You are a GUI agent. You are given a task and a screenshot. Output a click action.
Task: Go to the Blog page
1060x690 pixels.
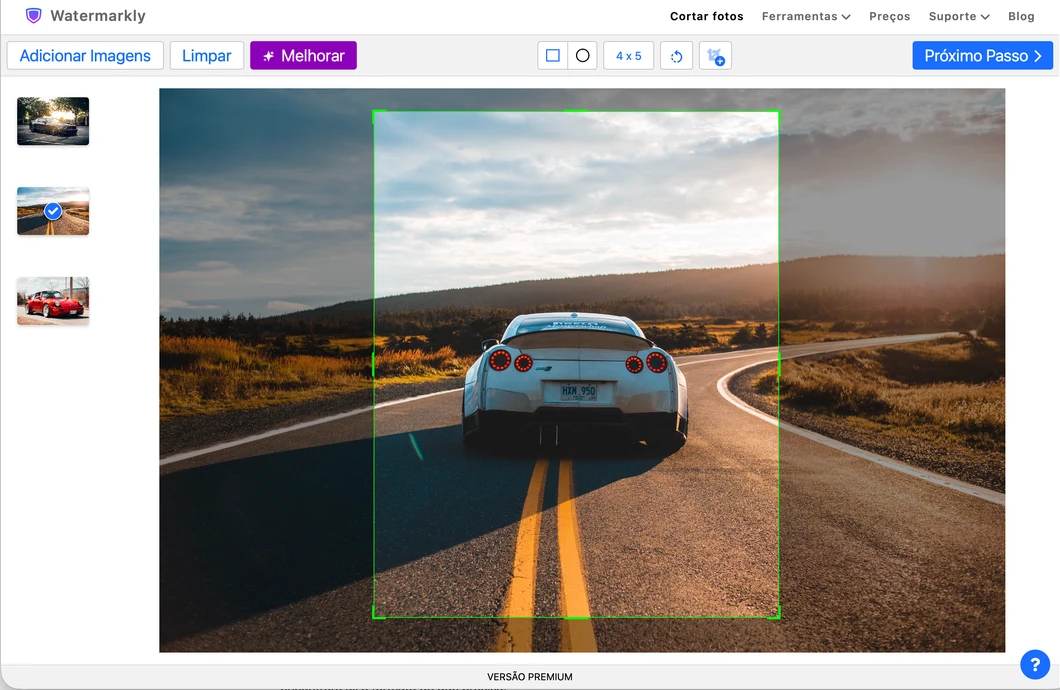tap(1021, 16)
